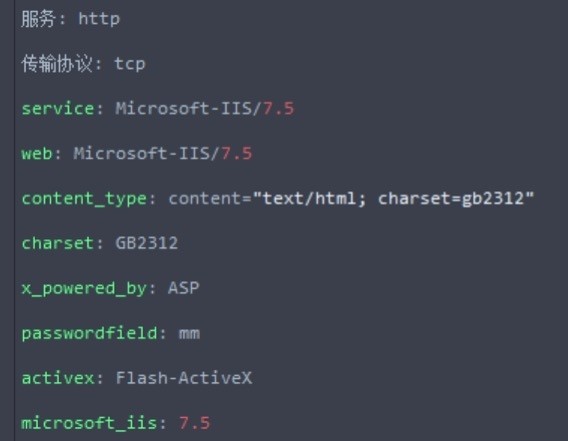Click the green charset key
568x441 pixels.
(58, 243)
